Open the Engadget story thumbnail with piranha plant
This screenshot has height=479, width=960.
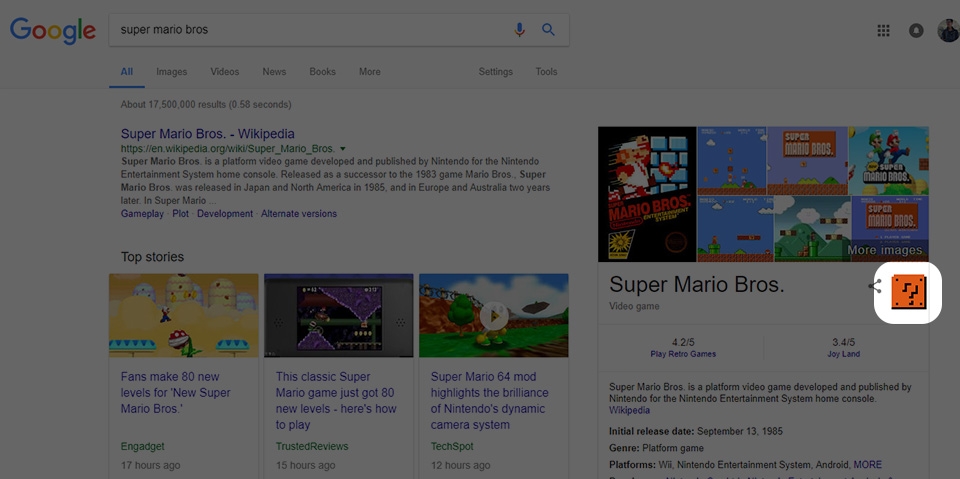click(x=184, y=315)
